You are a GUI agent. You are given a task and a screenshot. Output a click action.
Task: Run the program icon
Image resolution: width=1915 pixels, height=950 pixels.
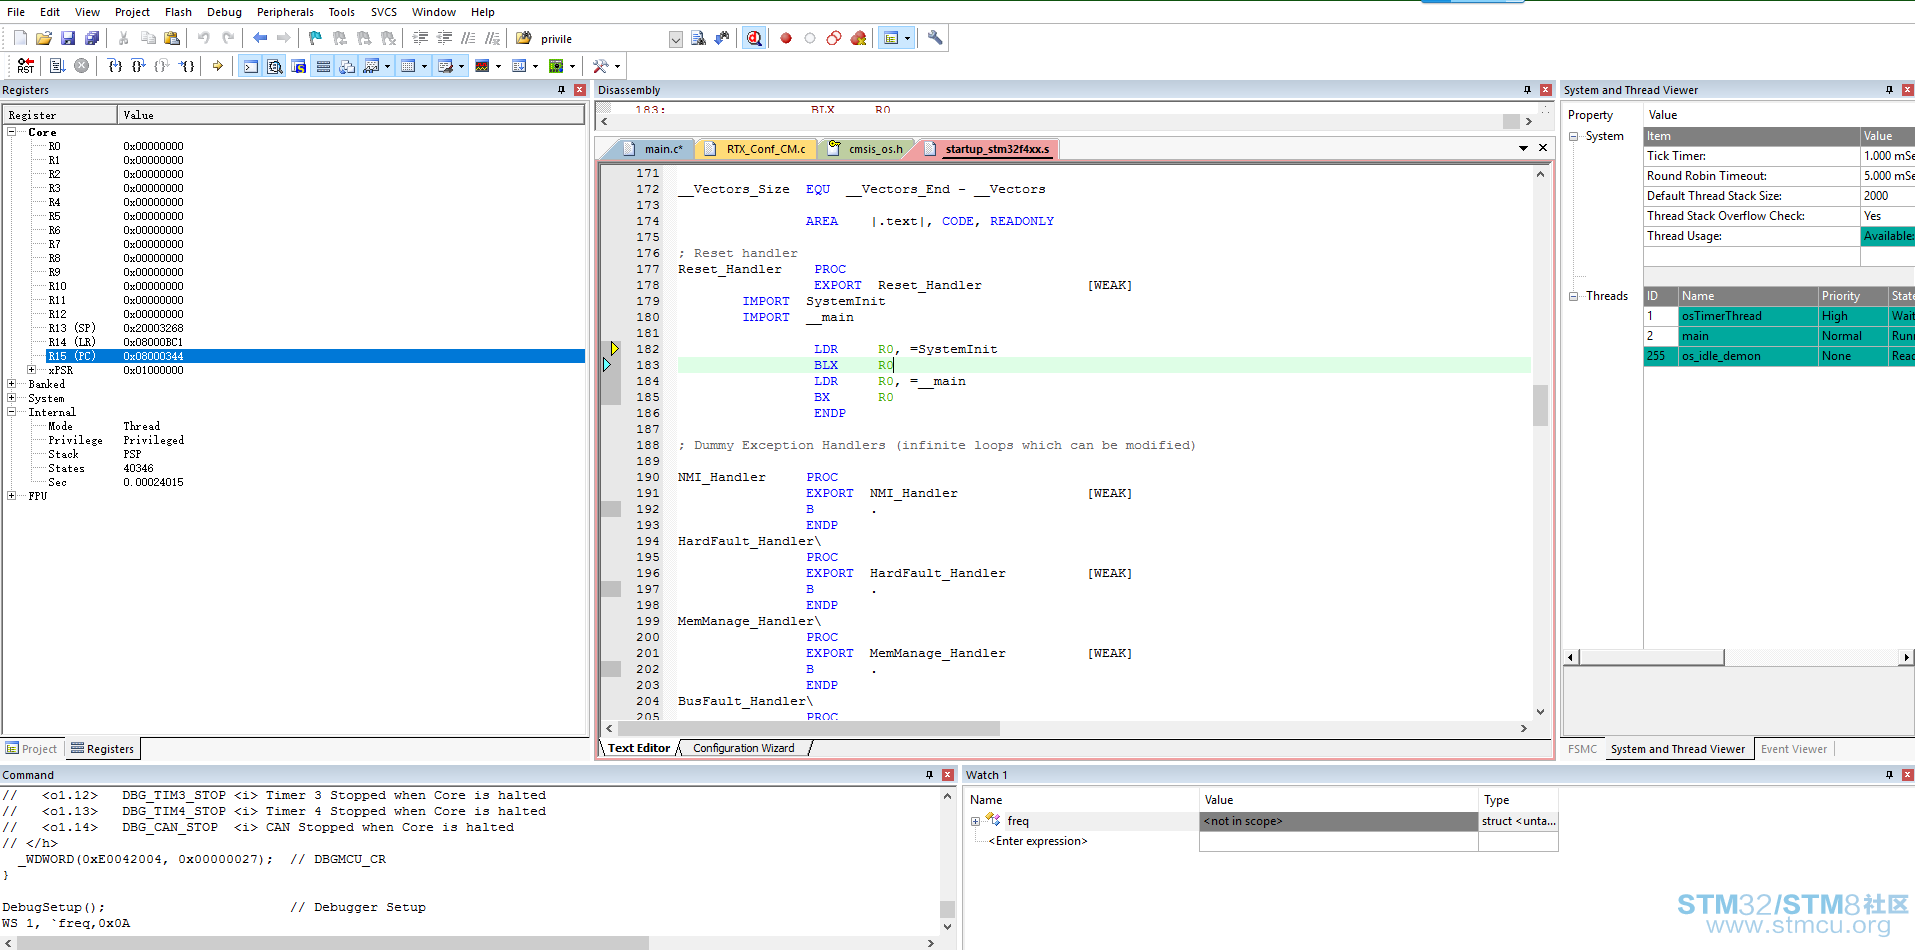point(57,66)
